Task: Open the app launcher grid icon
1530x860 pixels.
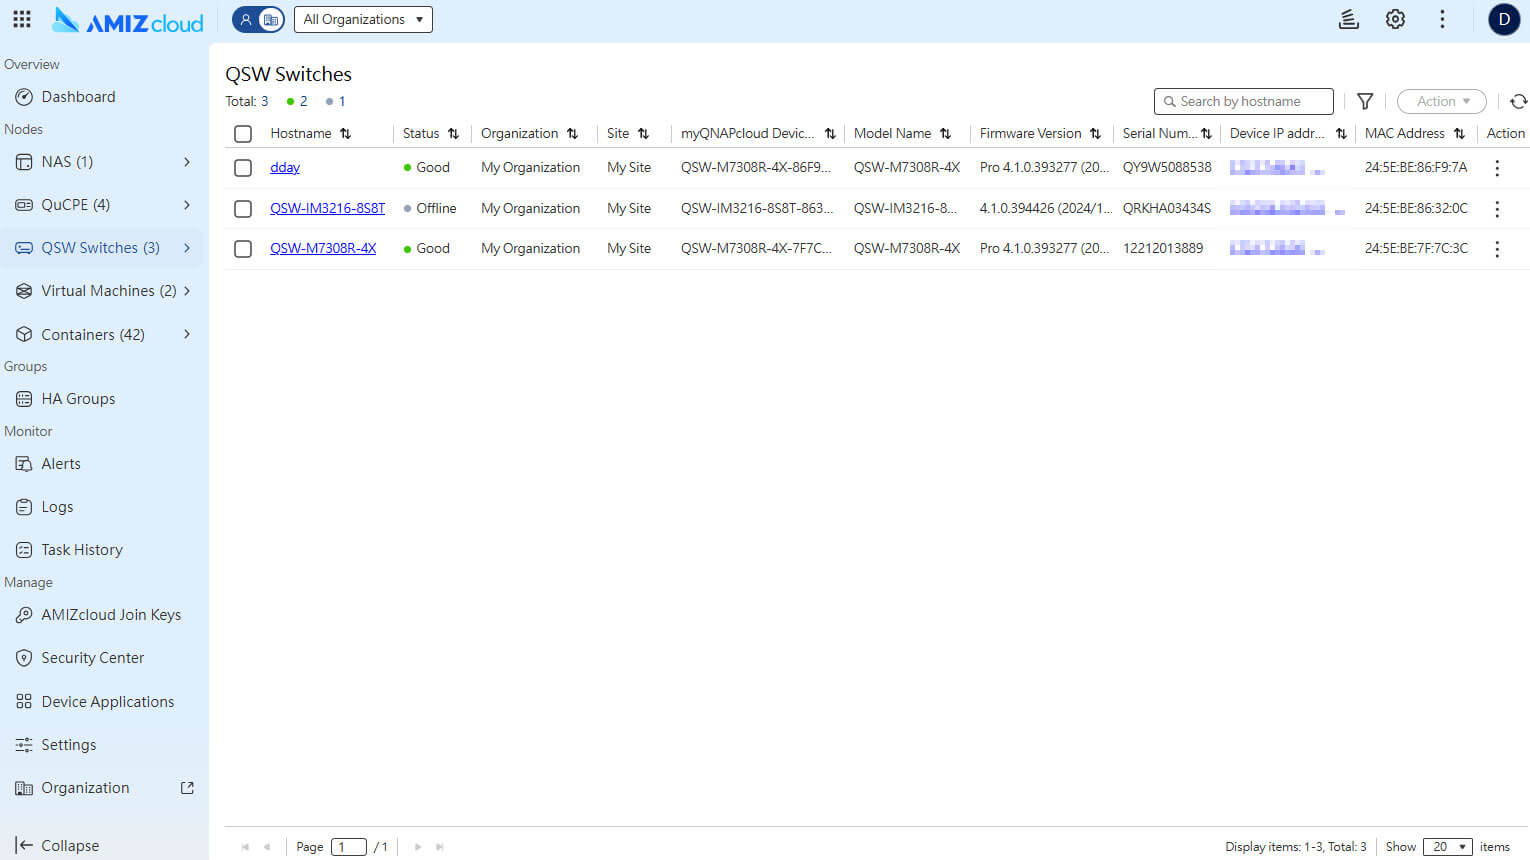Action: [22, 19]
